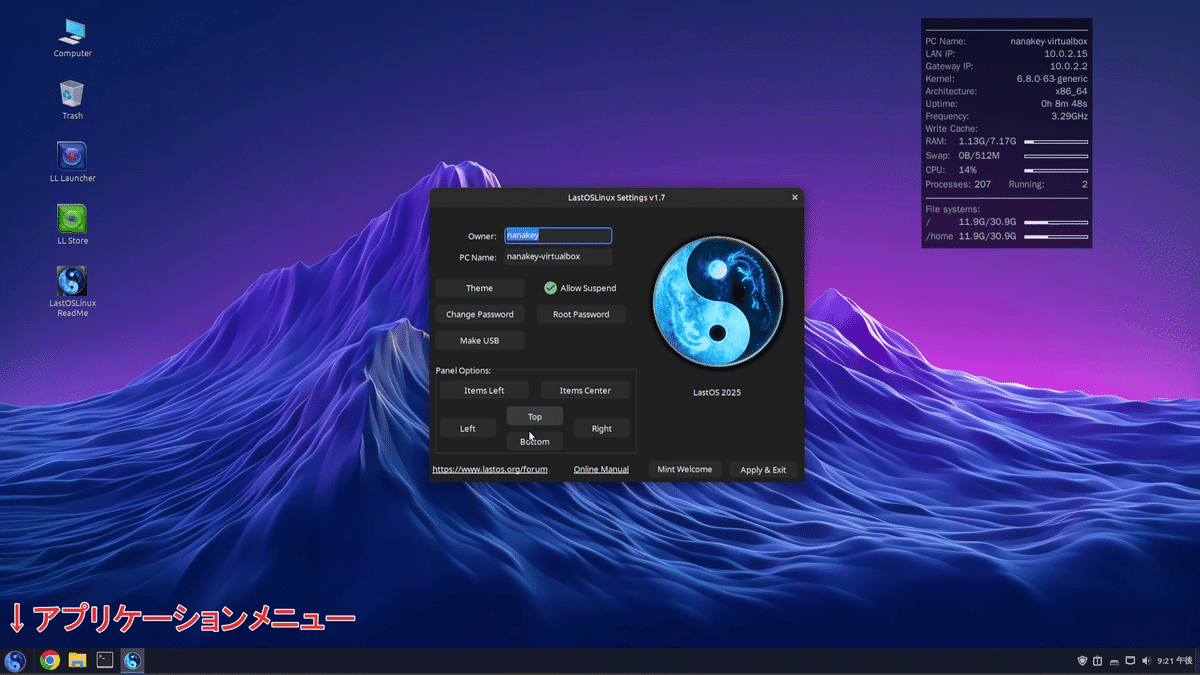The image size is (1200, 675).
Task: Launch Google Chrome from the taskbar
Action: (x=48, y=660)
